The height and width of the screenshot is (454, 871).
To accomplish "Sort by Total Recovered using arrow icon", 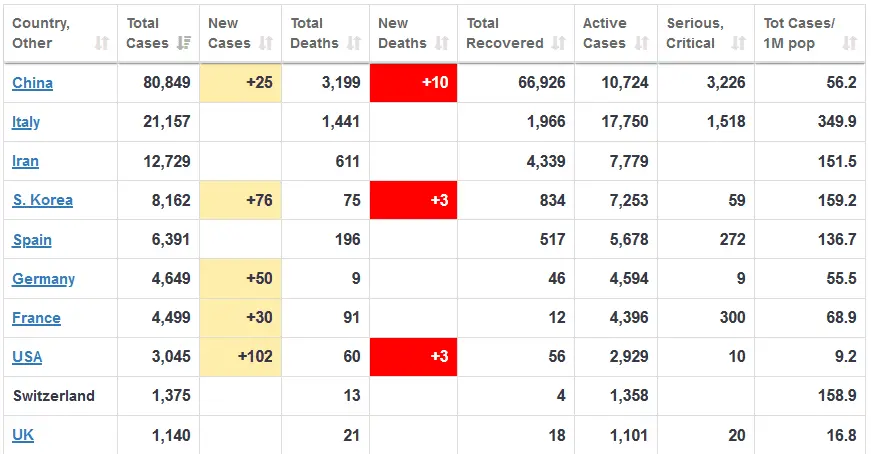I will [558, 43].
